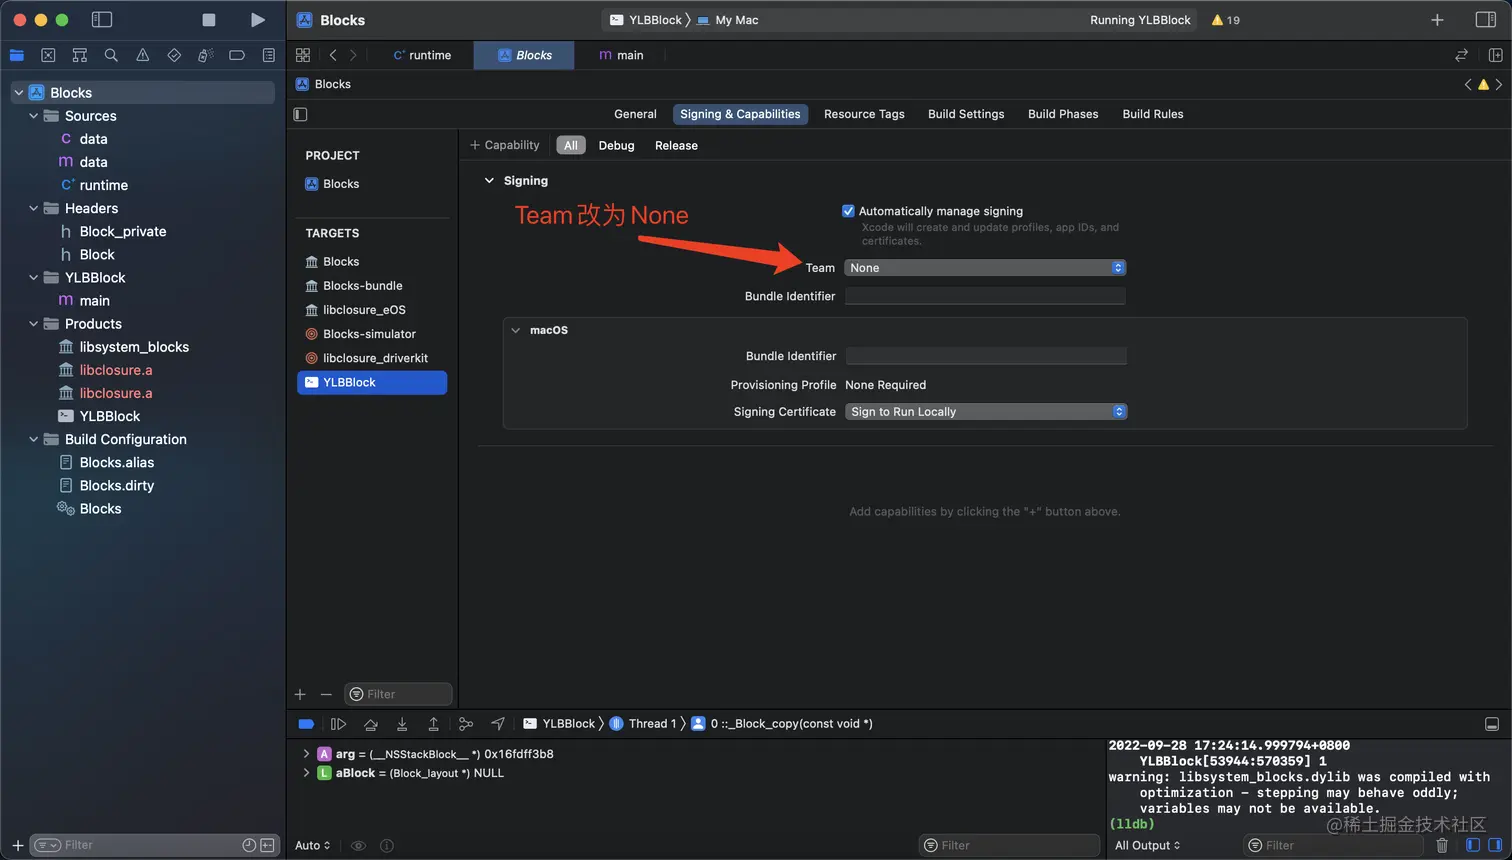Open the Signing Certificate dropdown
The image size is (1512, 860).
click(986, 412)
